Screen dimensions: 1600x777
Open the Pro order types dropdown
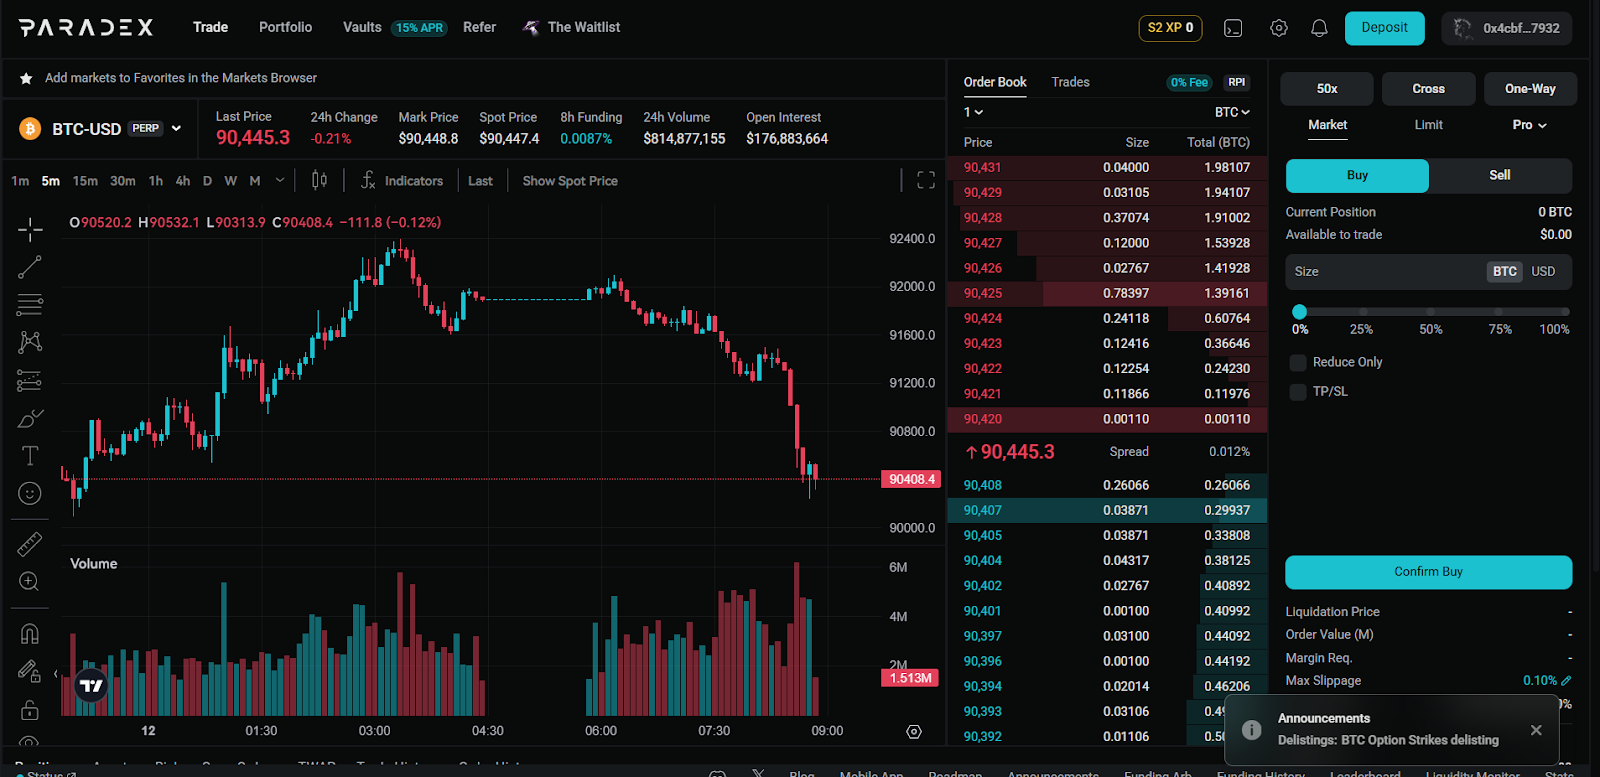[1529, 125]
